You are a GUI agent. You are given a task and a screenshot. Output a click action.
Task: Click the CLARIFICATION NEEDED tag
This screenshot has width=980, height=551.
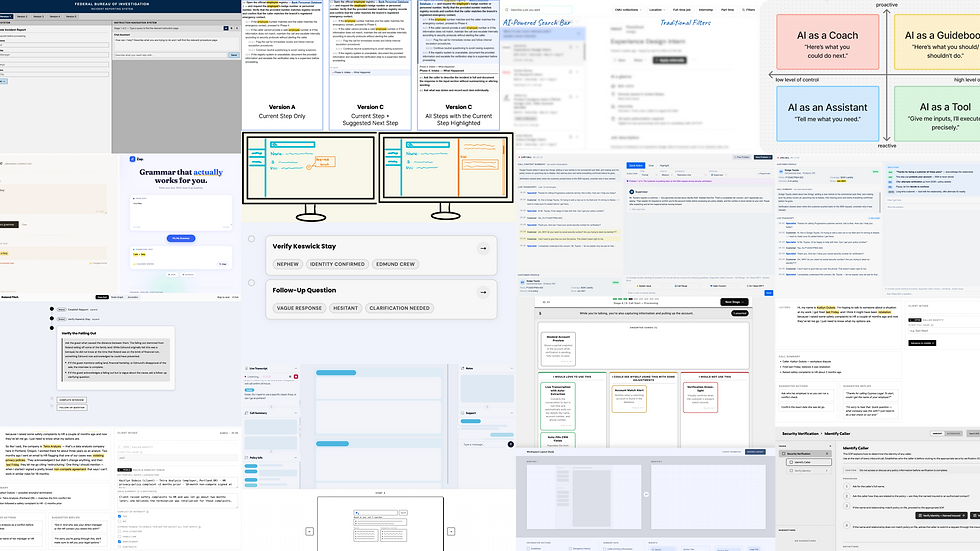pyautogui.click(x=399, y=308)
